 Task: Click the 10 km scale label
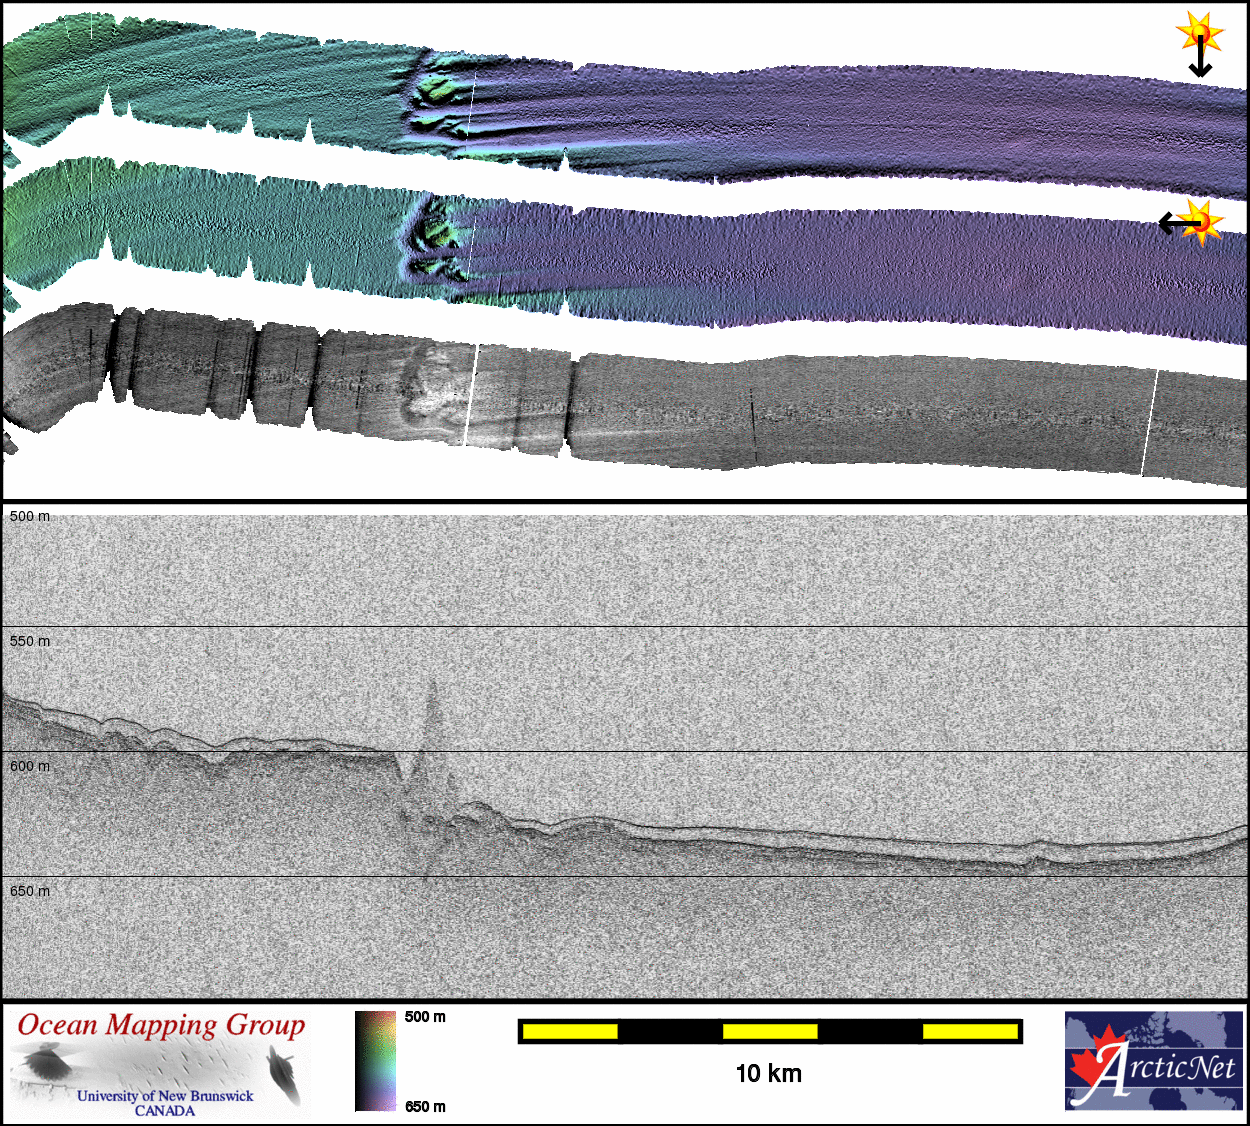click(x=768, y=1074)
